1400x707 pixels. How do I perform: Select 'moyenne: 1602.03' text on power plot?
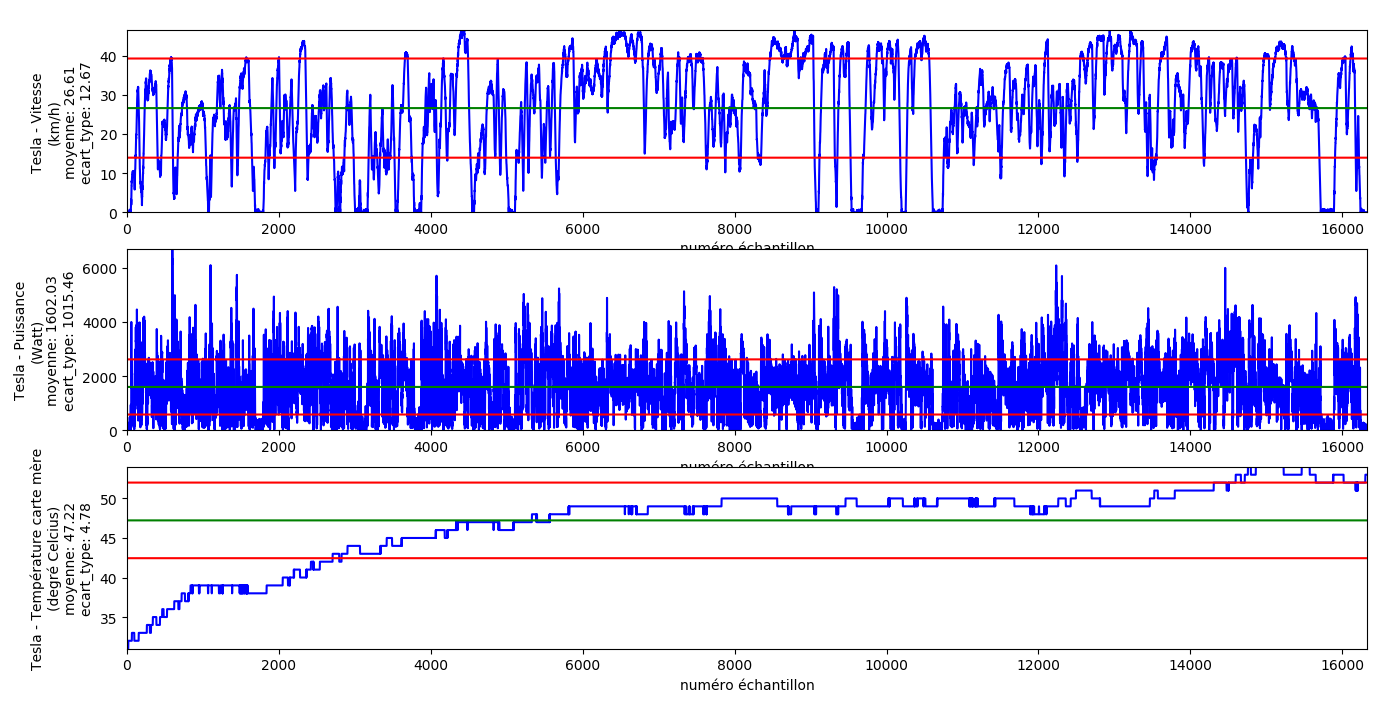53,341
